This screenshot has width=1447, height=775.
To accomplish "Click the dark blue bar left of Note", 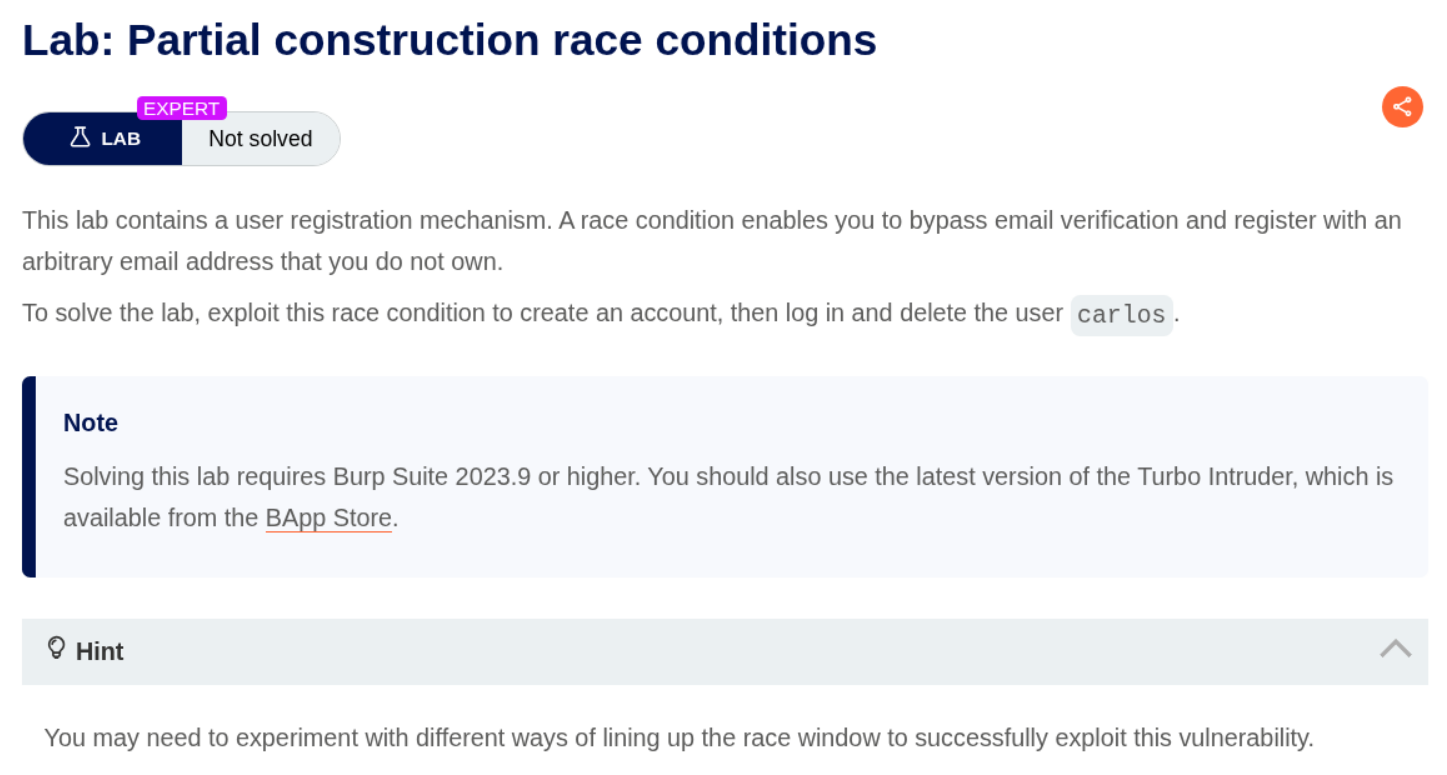I will point(29,476).
